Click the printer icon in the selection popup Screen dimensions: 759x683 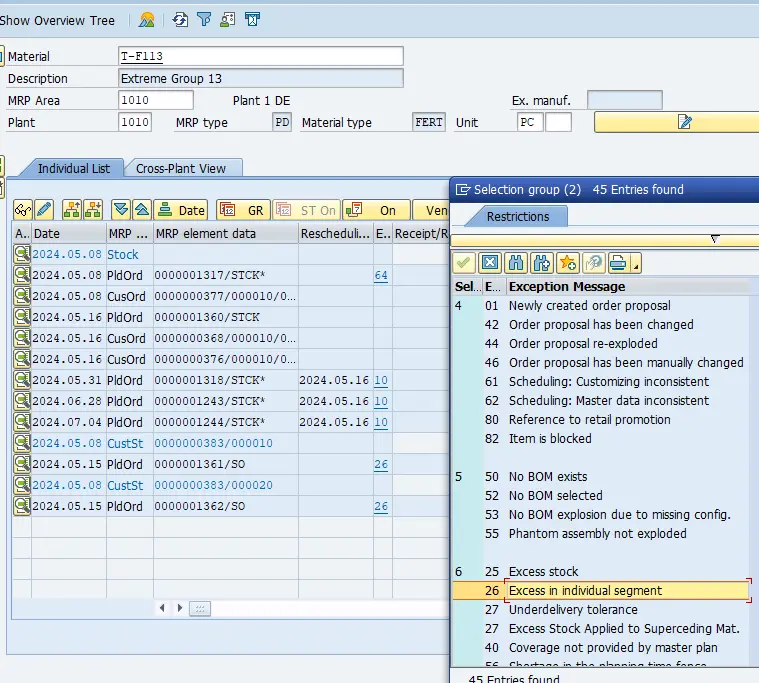[617, 263]
